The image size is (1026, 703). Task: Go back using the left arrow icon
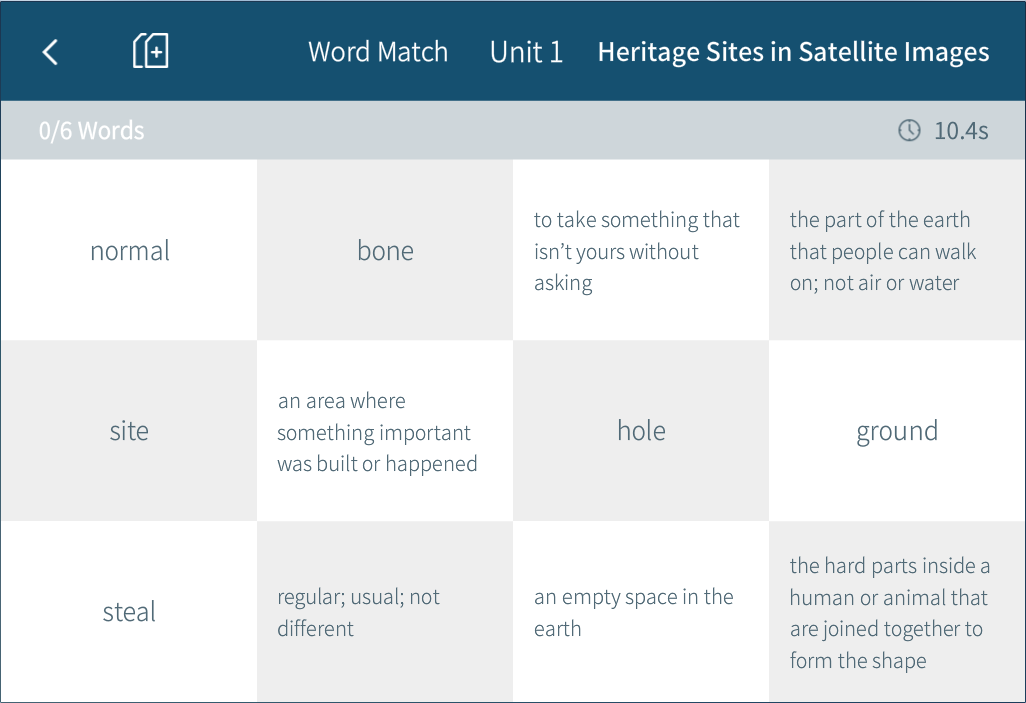[50, 52]
